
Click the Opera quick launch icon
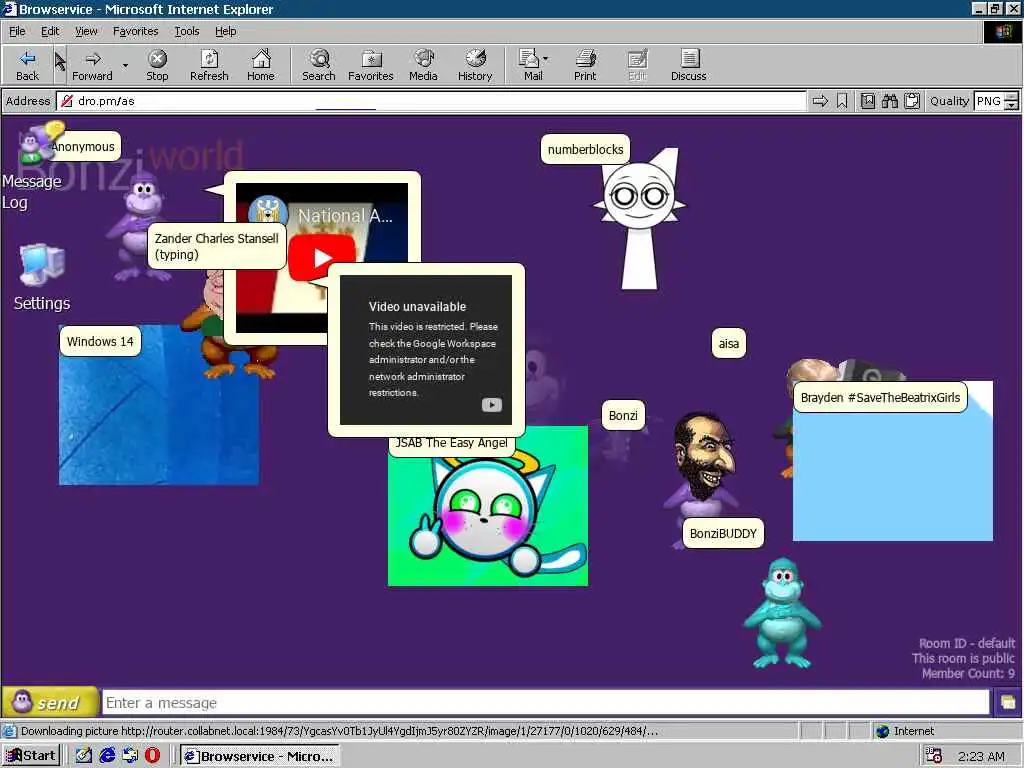coord(152,756)
